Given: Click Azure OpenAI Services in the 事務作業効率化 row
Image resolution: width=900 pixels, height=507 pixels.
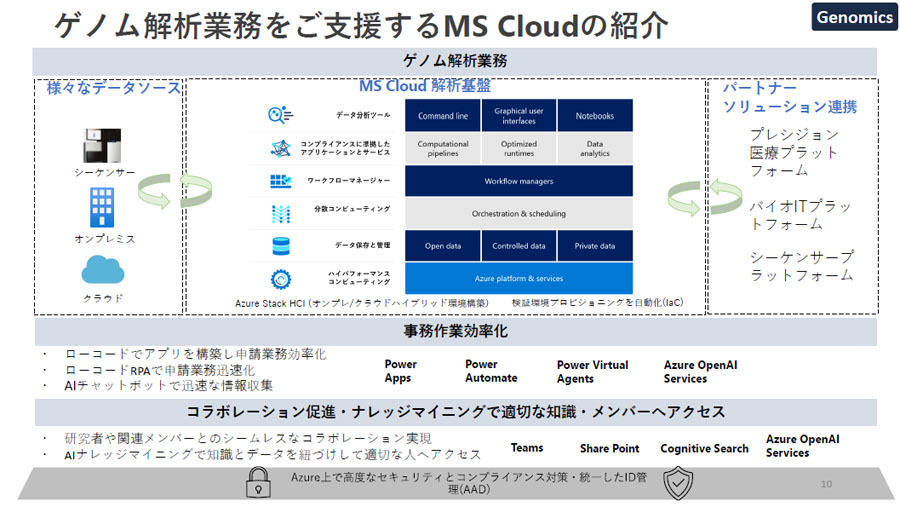Looking at the screenshot, I should click(x=700, y=371).
